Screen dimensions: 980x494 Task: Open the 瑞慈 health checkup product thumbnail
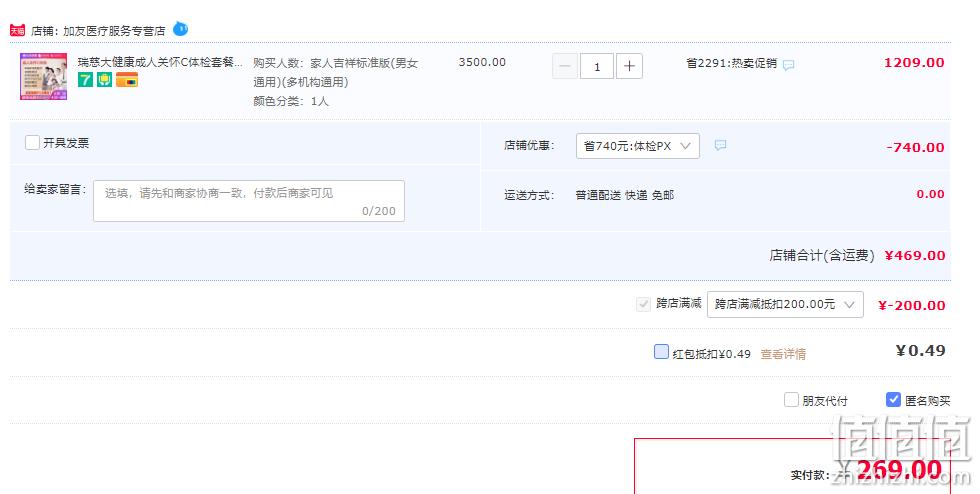point(44,76)
